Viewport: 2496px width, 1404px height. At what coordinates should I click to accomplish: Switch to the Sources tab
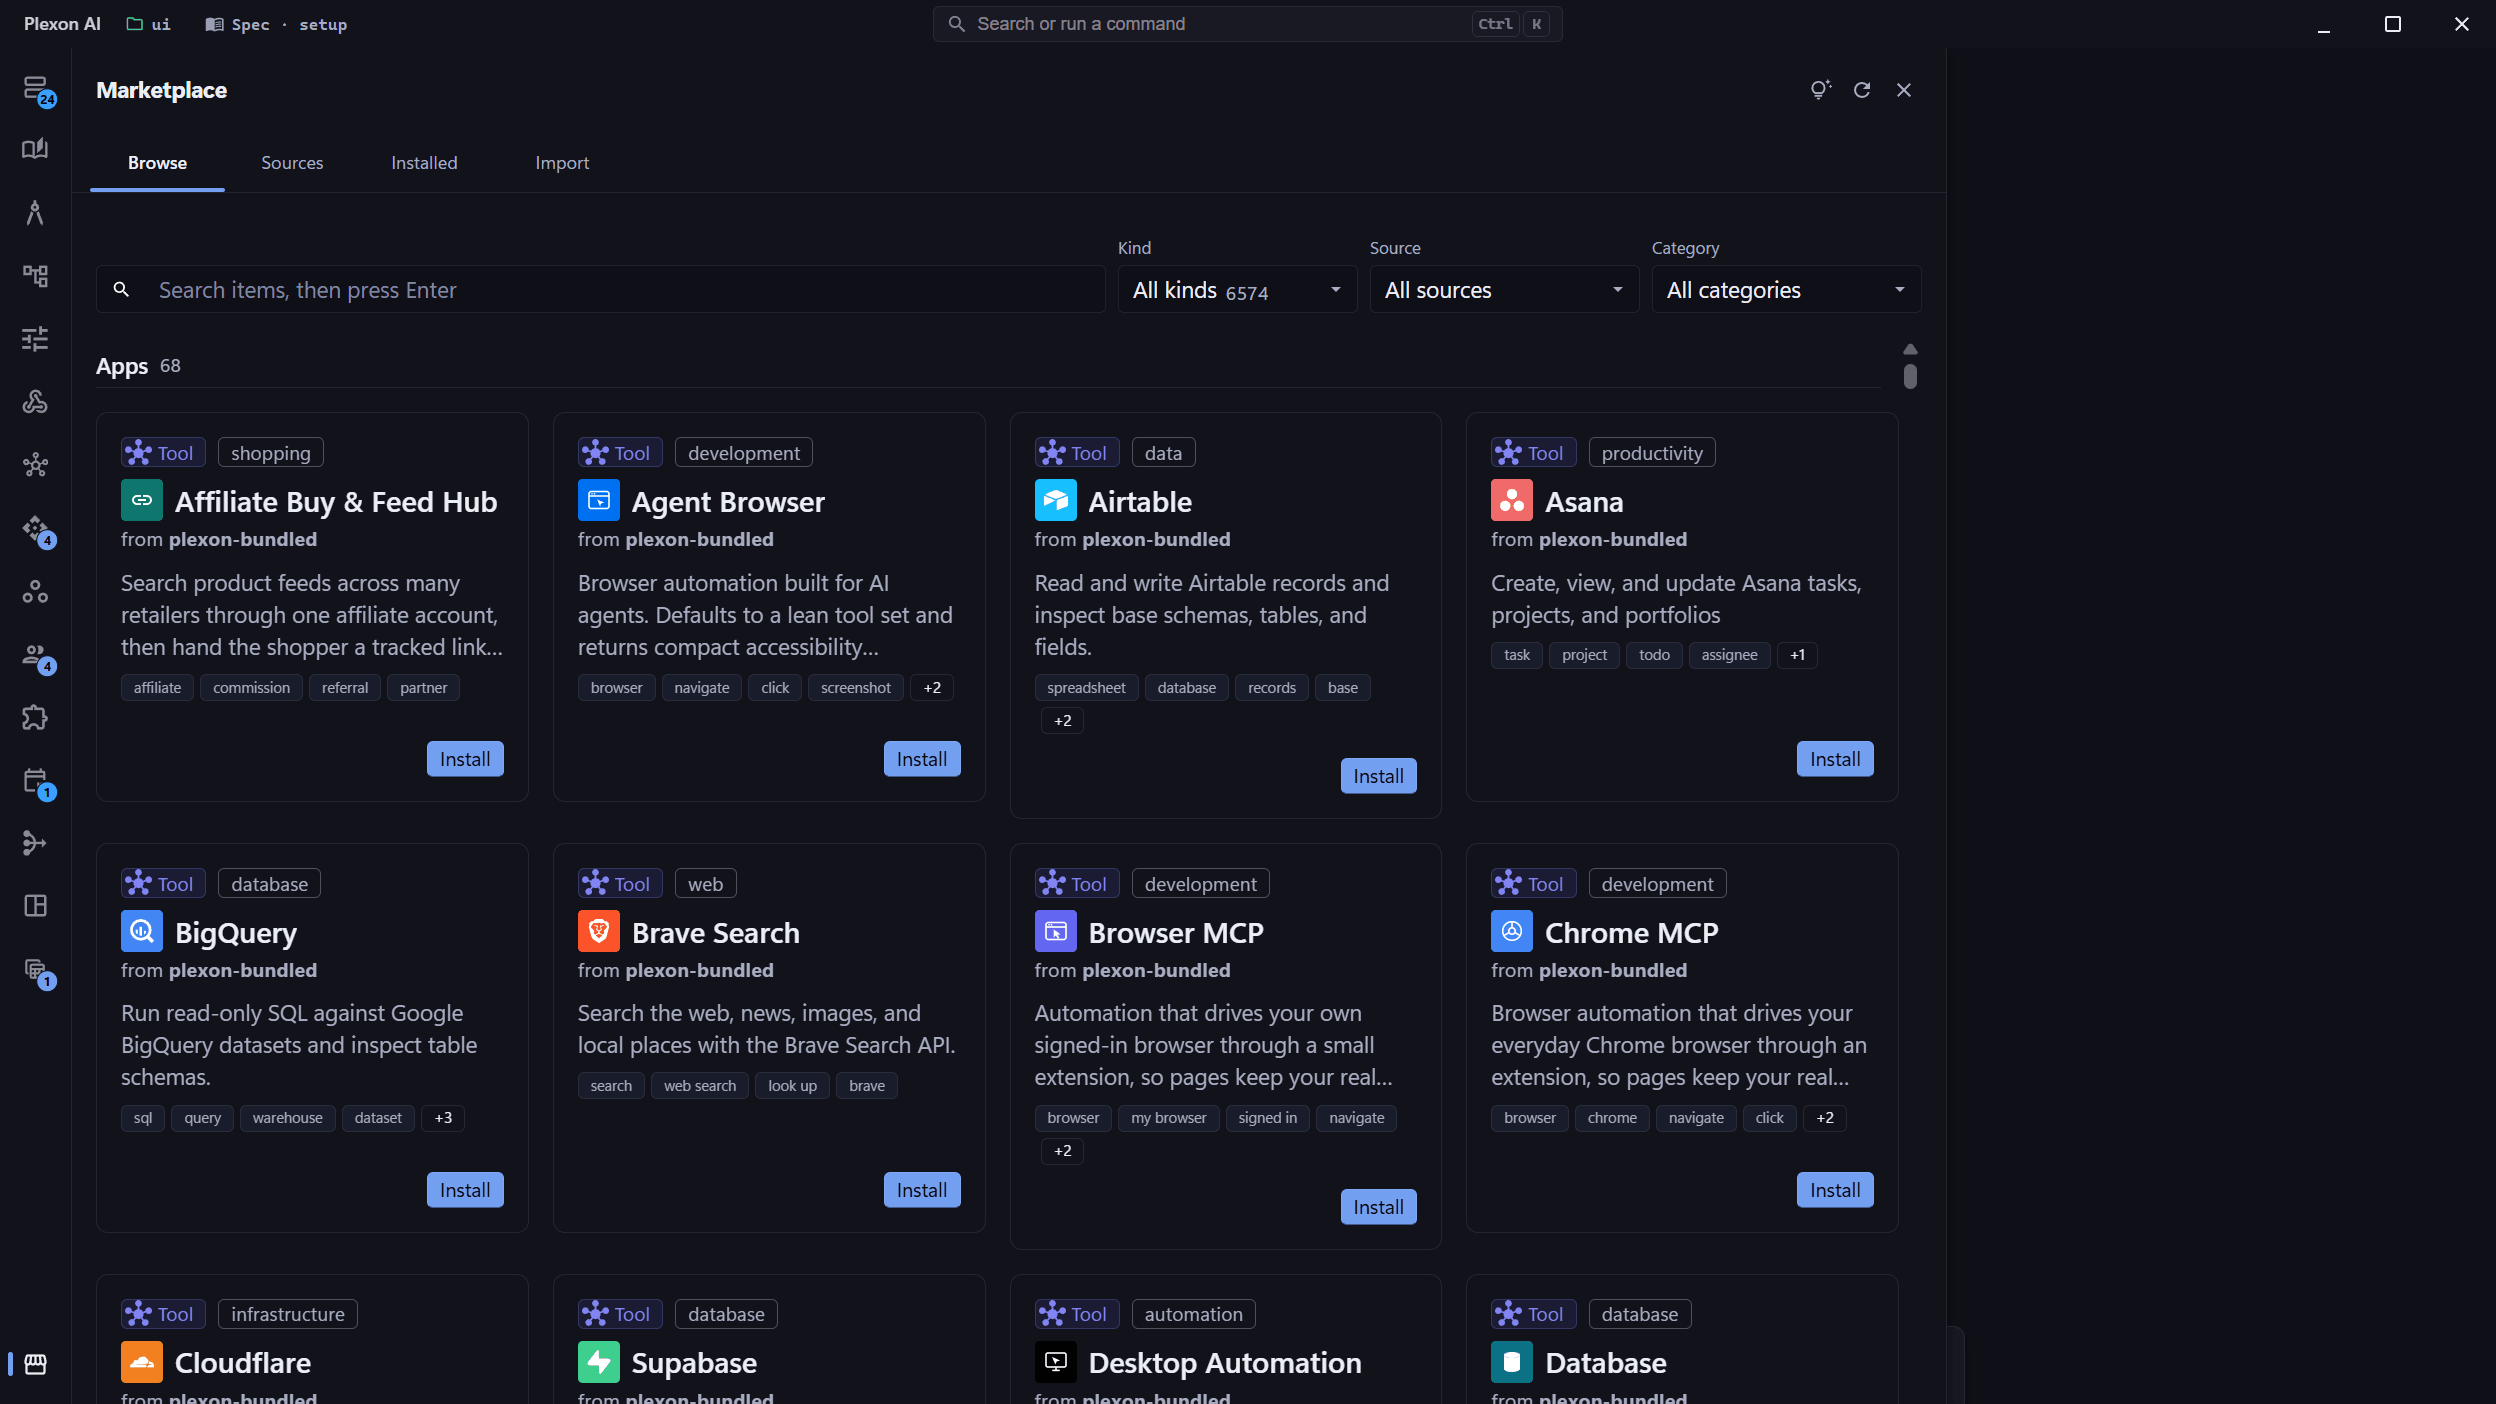[x=292, y=163]
